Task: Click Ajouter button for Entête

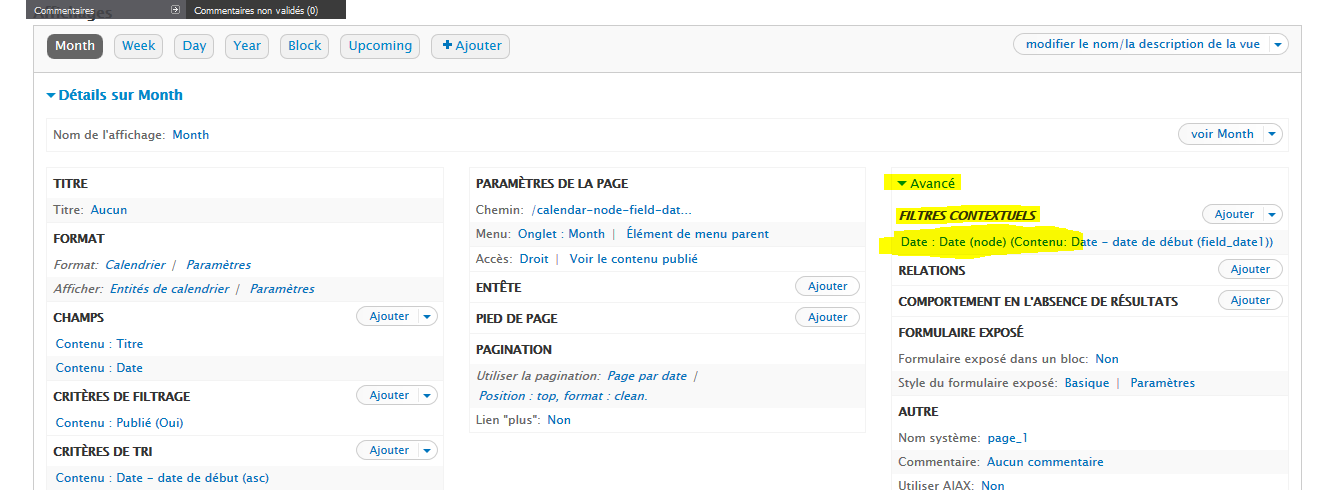Action: (x=827, y=286)
